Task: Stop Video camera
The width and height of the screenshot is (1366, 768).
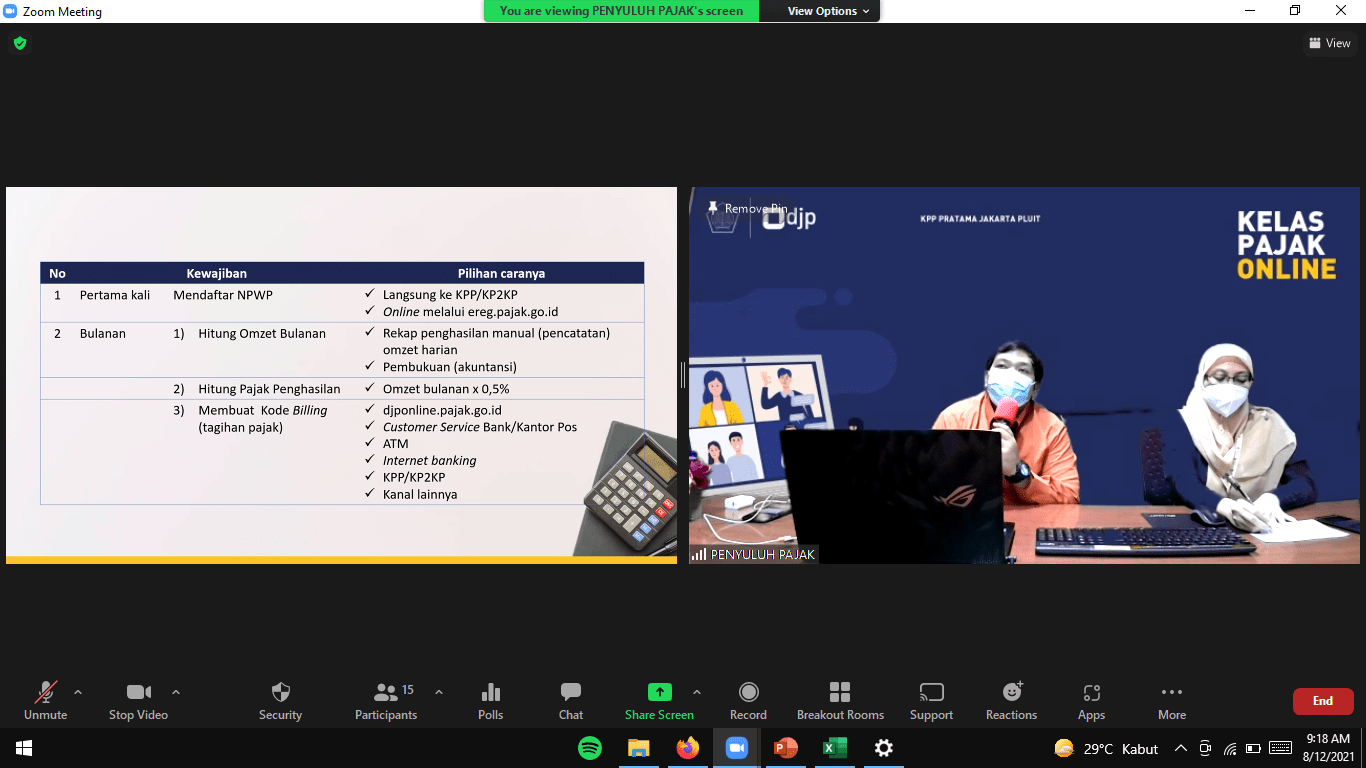Action: click(138, 700)
